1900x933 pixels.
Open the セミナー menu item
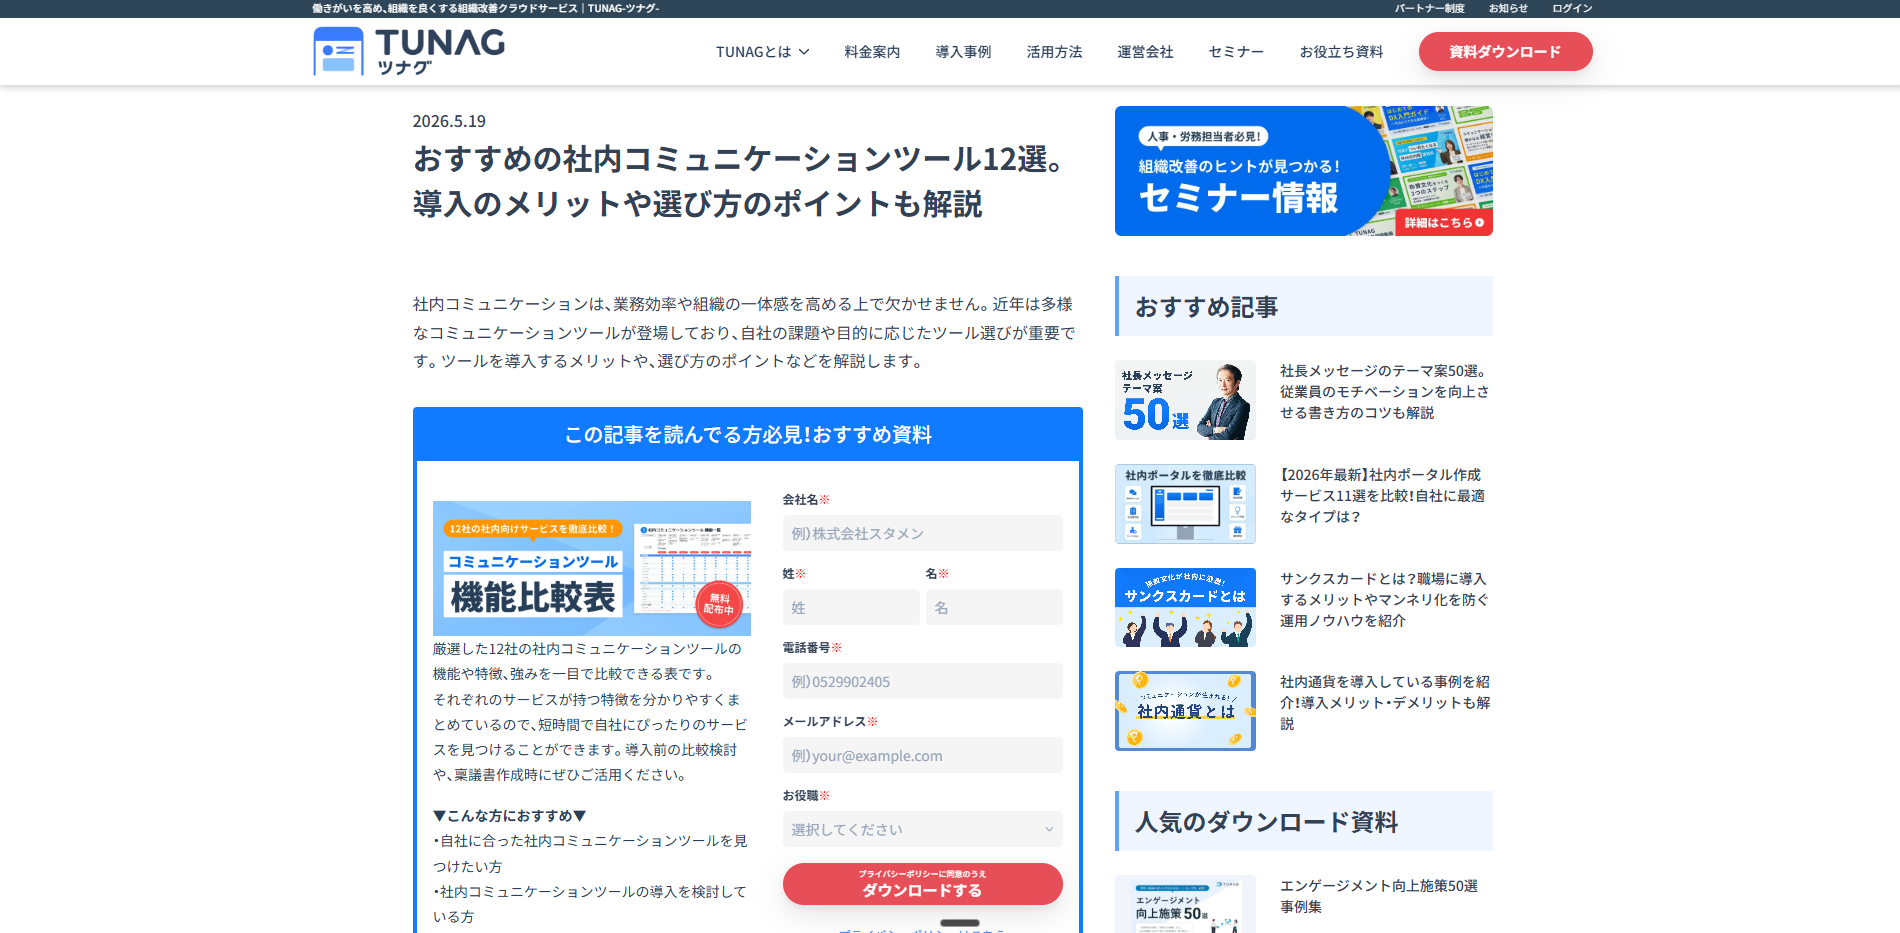point(1236,52)
